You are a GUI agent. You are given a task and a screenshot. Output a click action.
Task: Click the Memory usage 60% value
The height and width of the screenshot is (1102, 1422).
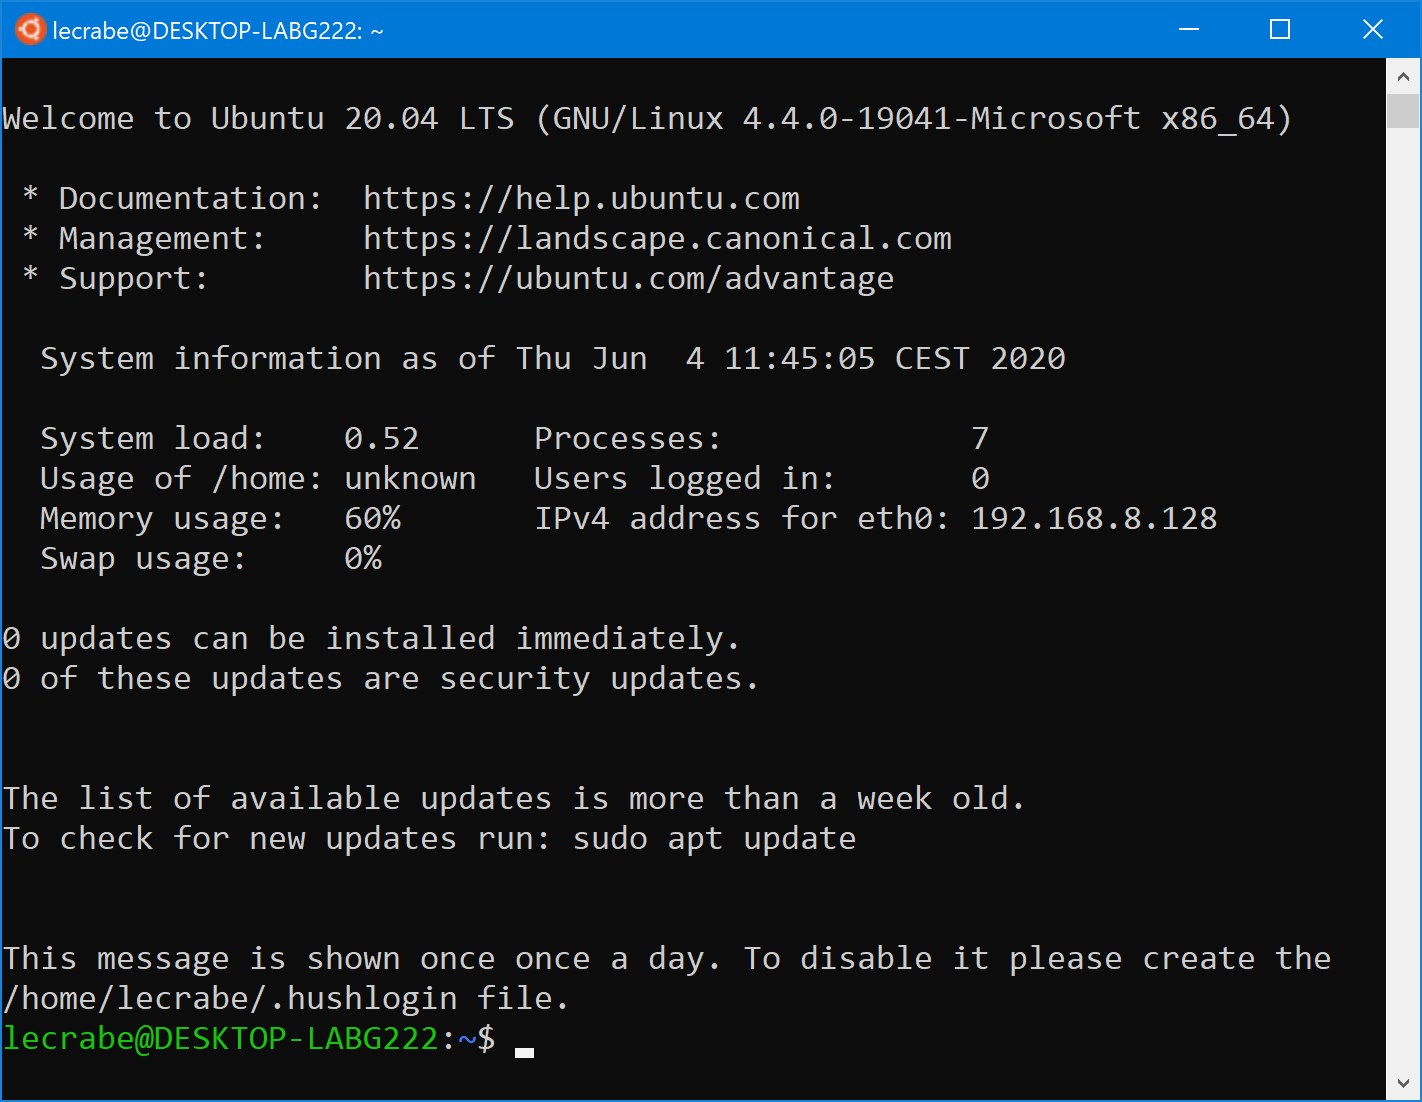pos(372,518)
